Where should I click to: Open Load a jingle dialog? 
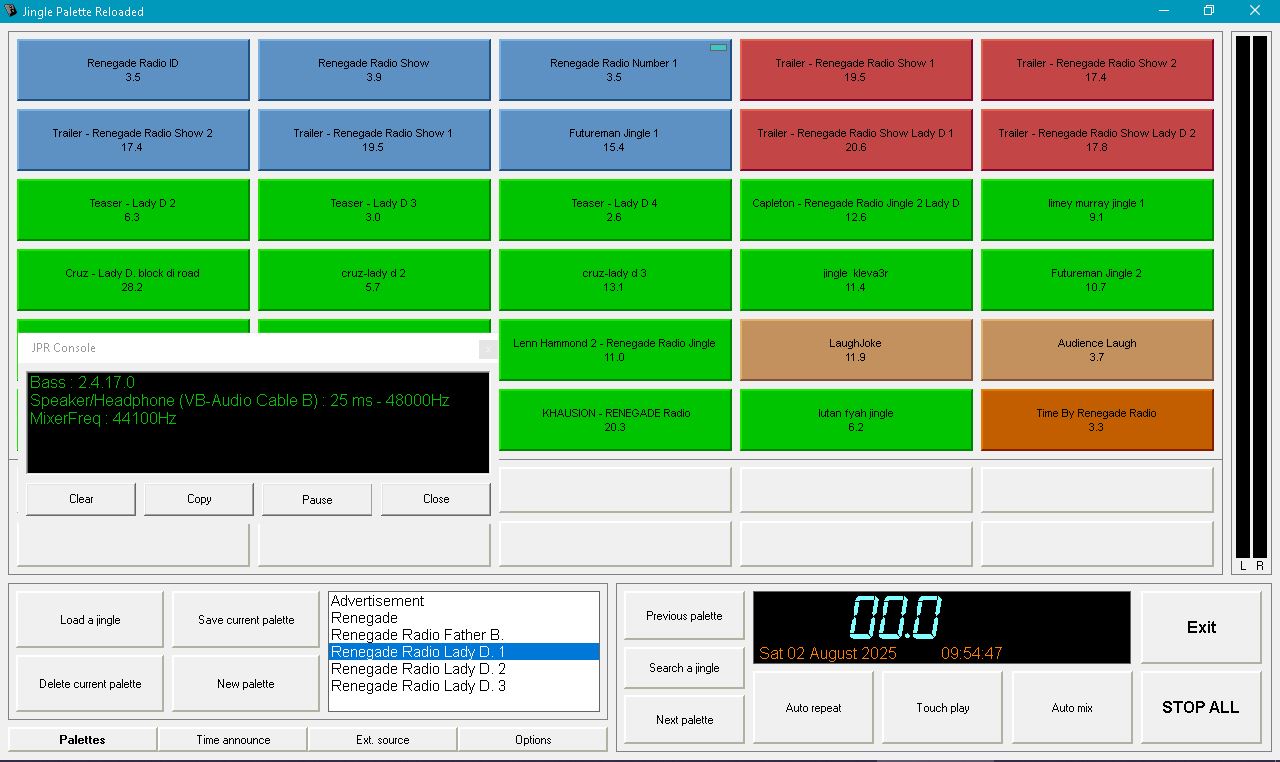pos(90,620)
